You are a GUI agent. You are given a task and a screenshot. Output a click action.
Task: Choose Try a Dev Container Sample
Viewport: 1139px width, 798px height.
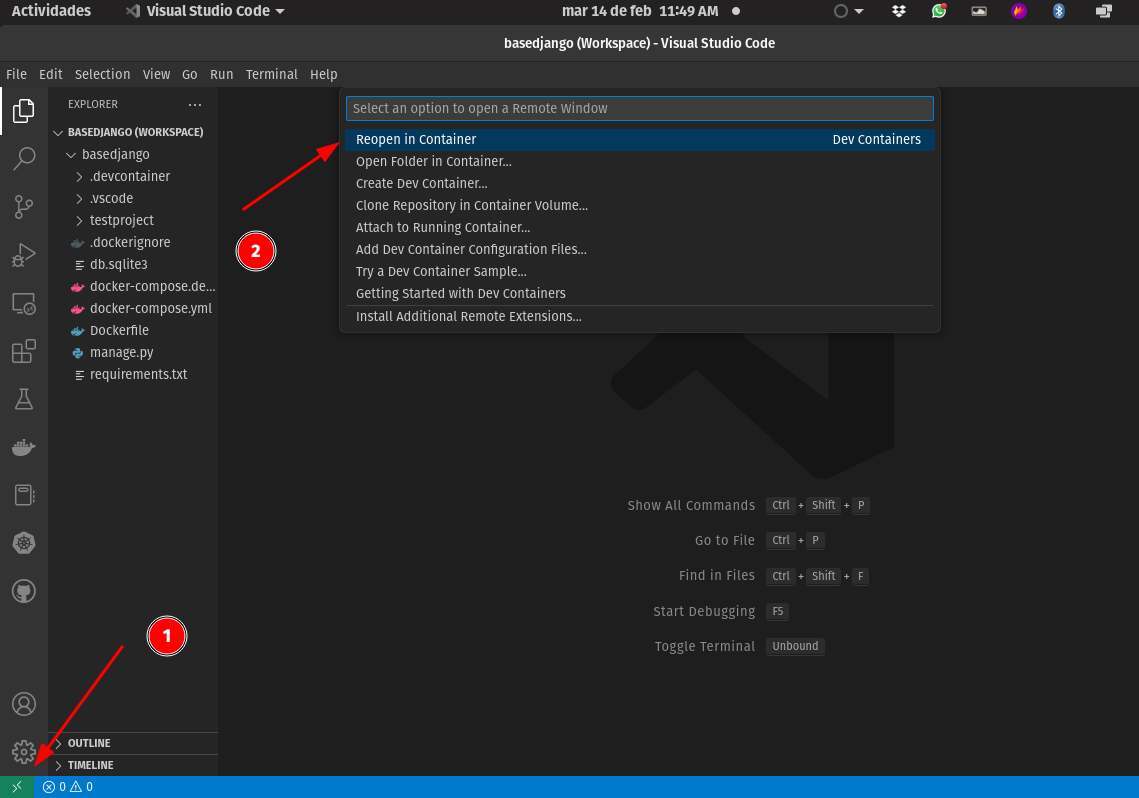[x=640, y=272]
